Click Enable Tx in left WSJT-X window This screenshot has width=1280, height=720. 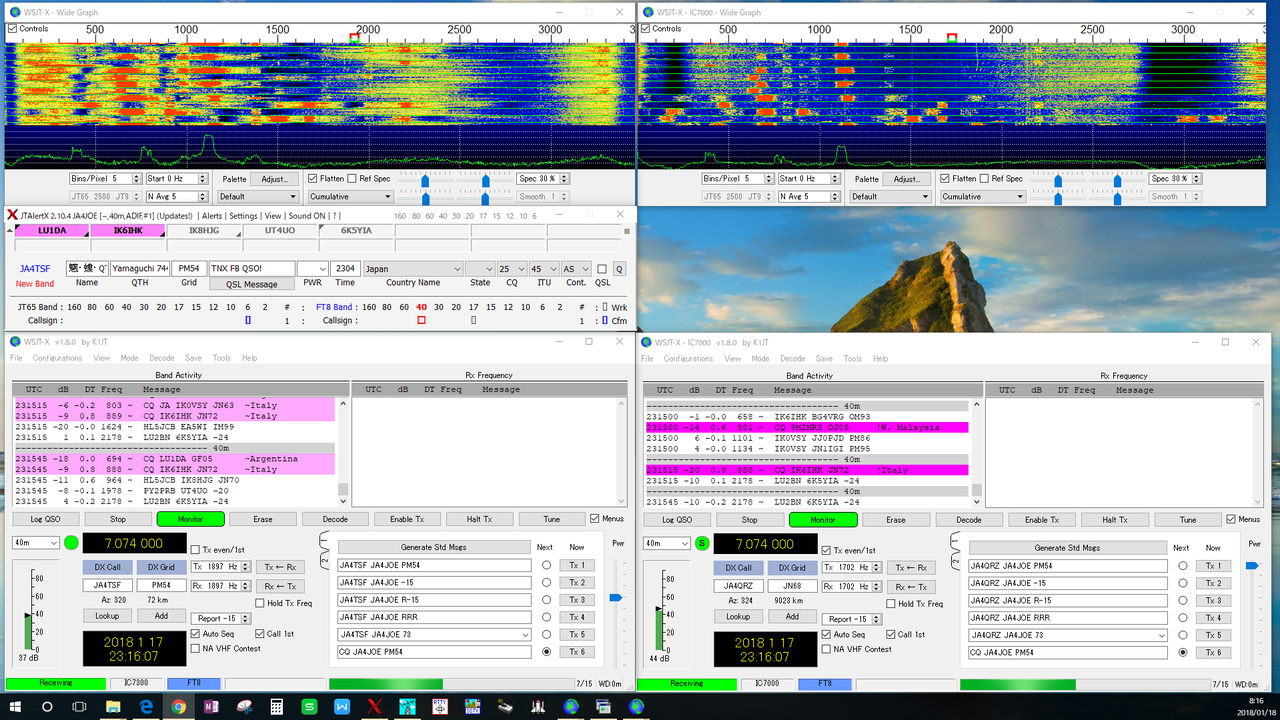407,519
